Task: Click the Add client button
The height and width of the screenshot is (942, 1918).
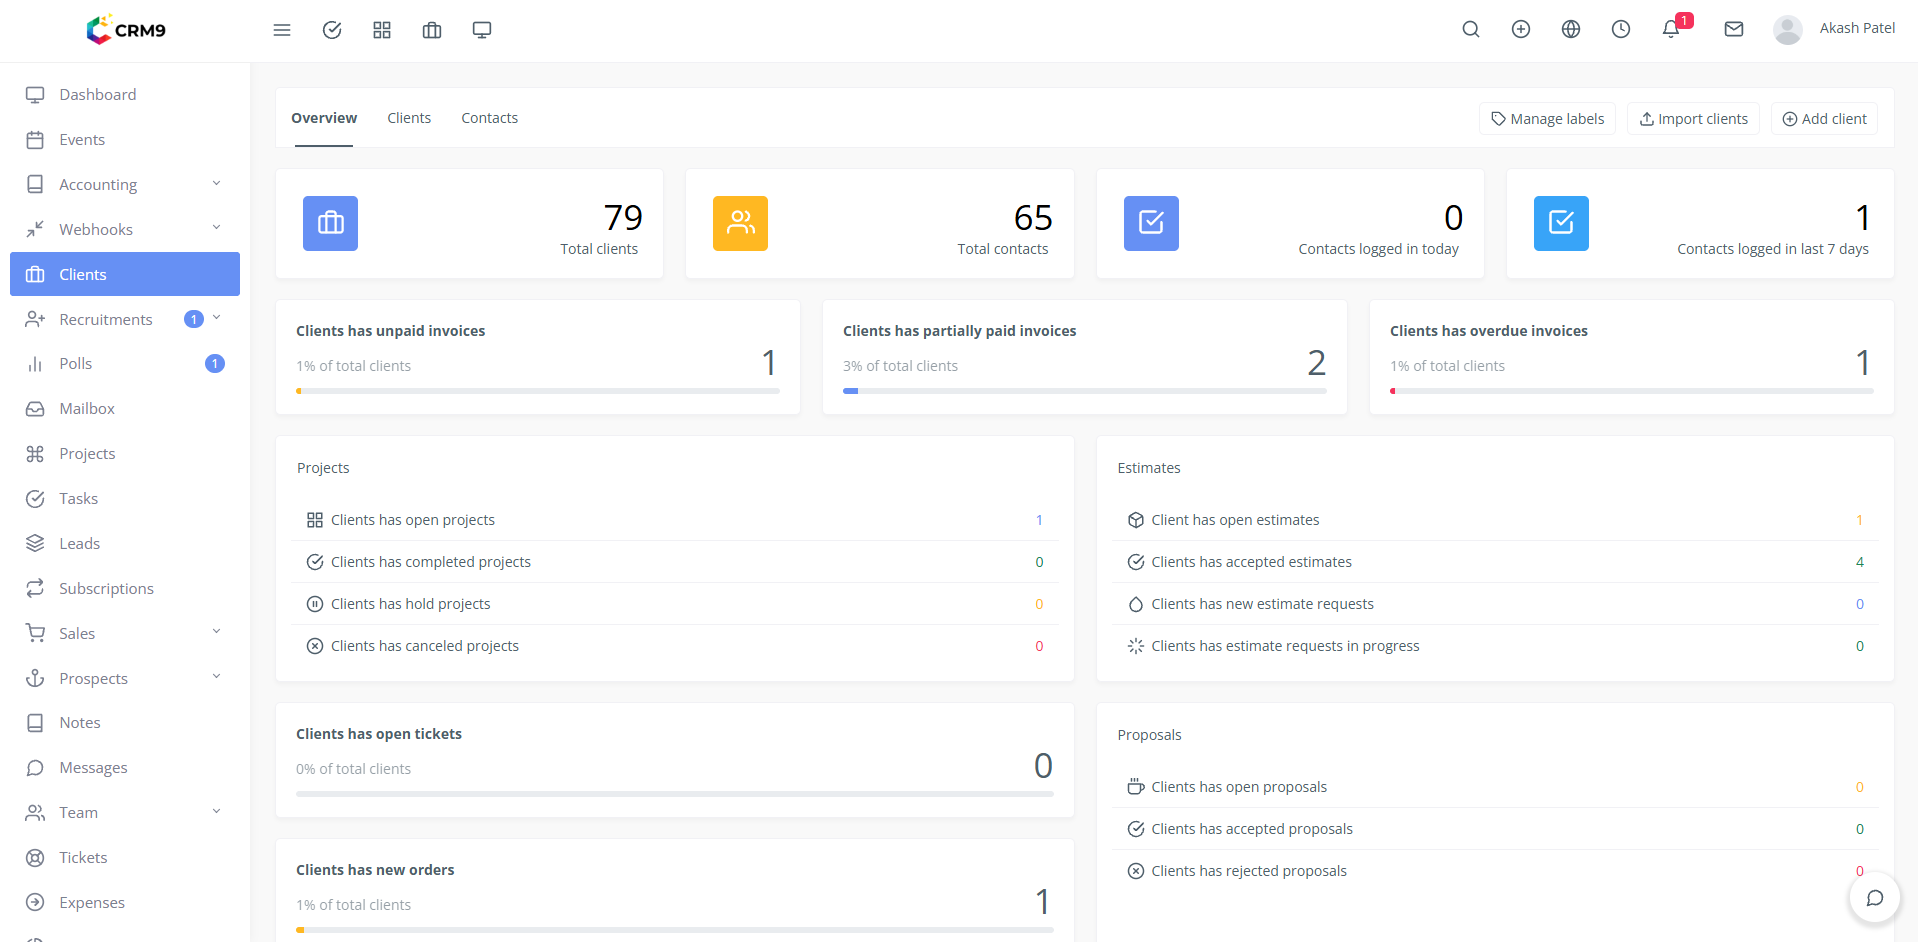Action: [x=1824, y=119]
